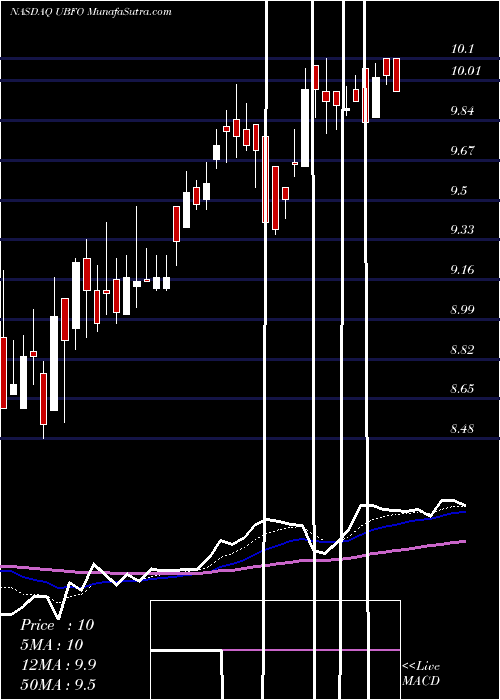The height and width of the screenshot is (700, 500).
Task: Click the NASDAQ UBFO MunafaSutra.com title text
Action: click(91, 12)
